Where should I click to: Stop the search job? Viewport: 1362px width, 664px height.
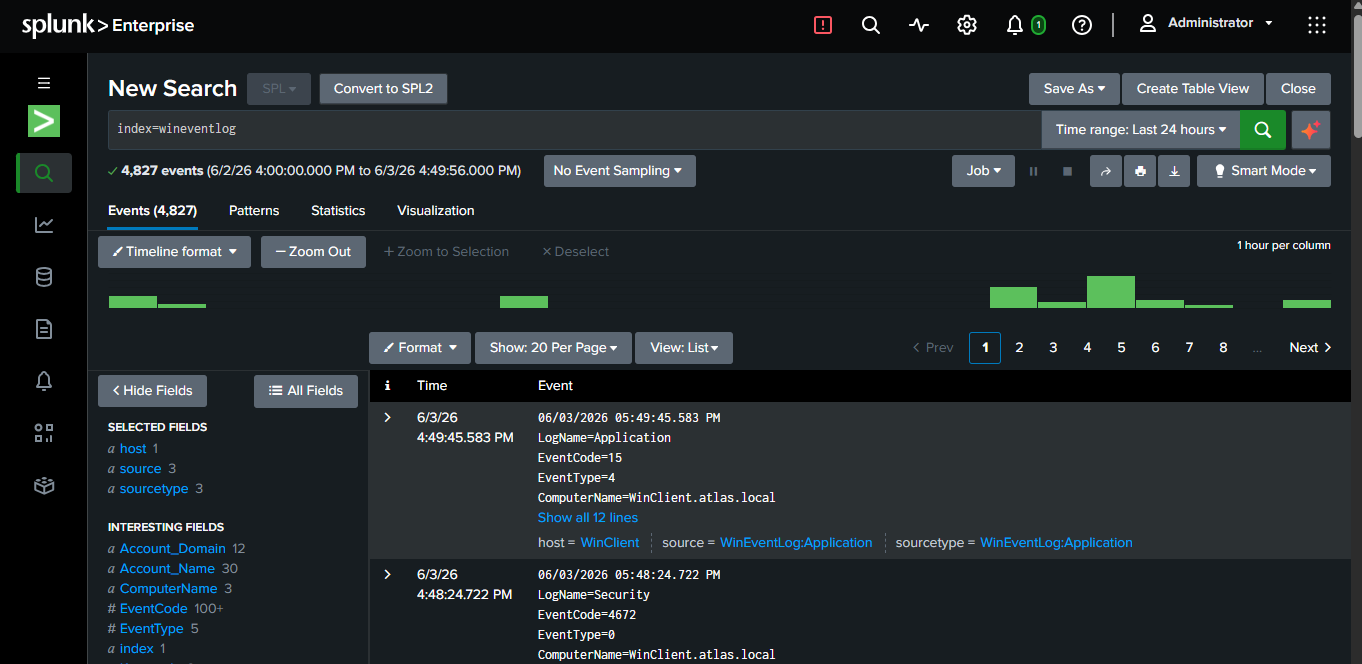pos(1067,171)
